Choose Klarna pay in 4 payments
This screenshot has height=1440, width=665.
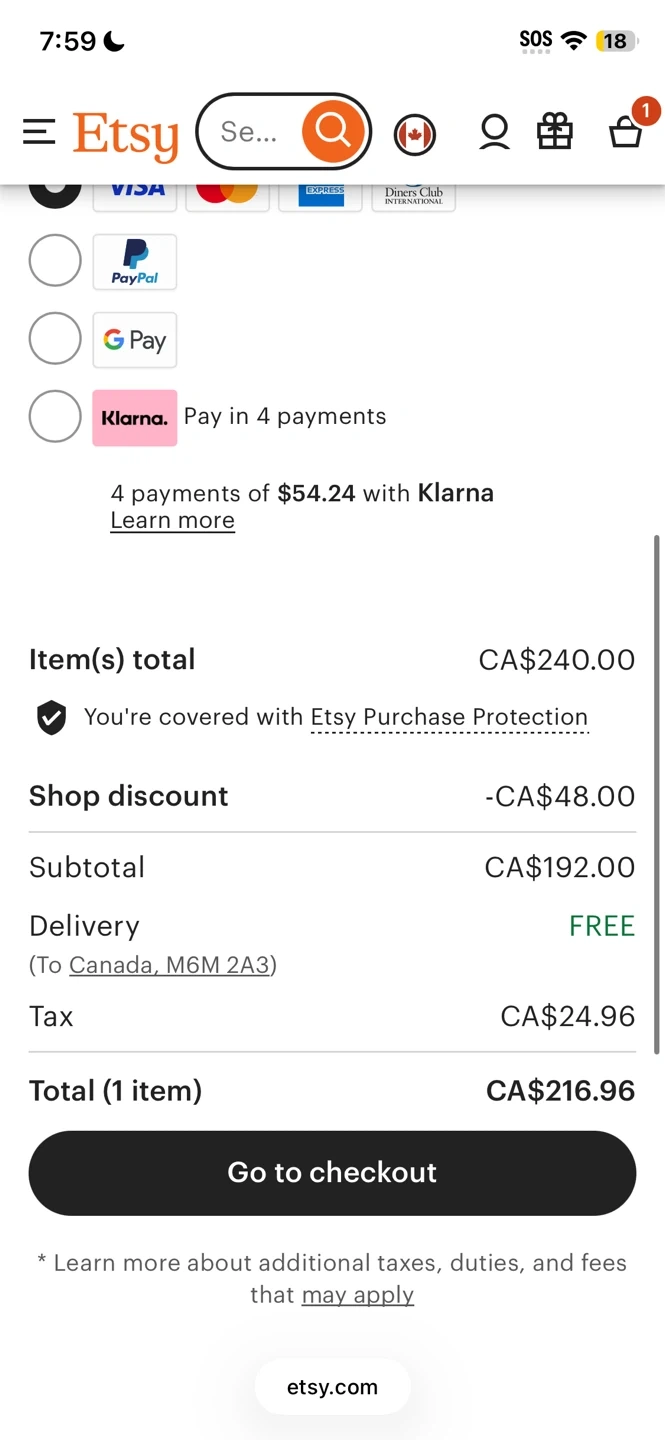55,416
